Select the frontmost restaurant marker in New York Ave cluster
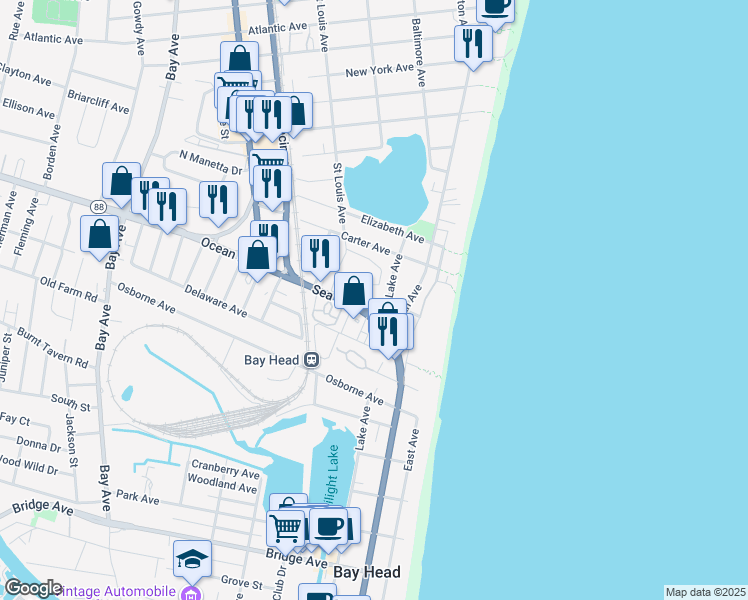The width and height of the screenshot is (748, 600). coord(272,115)
